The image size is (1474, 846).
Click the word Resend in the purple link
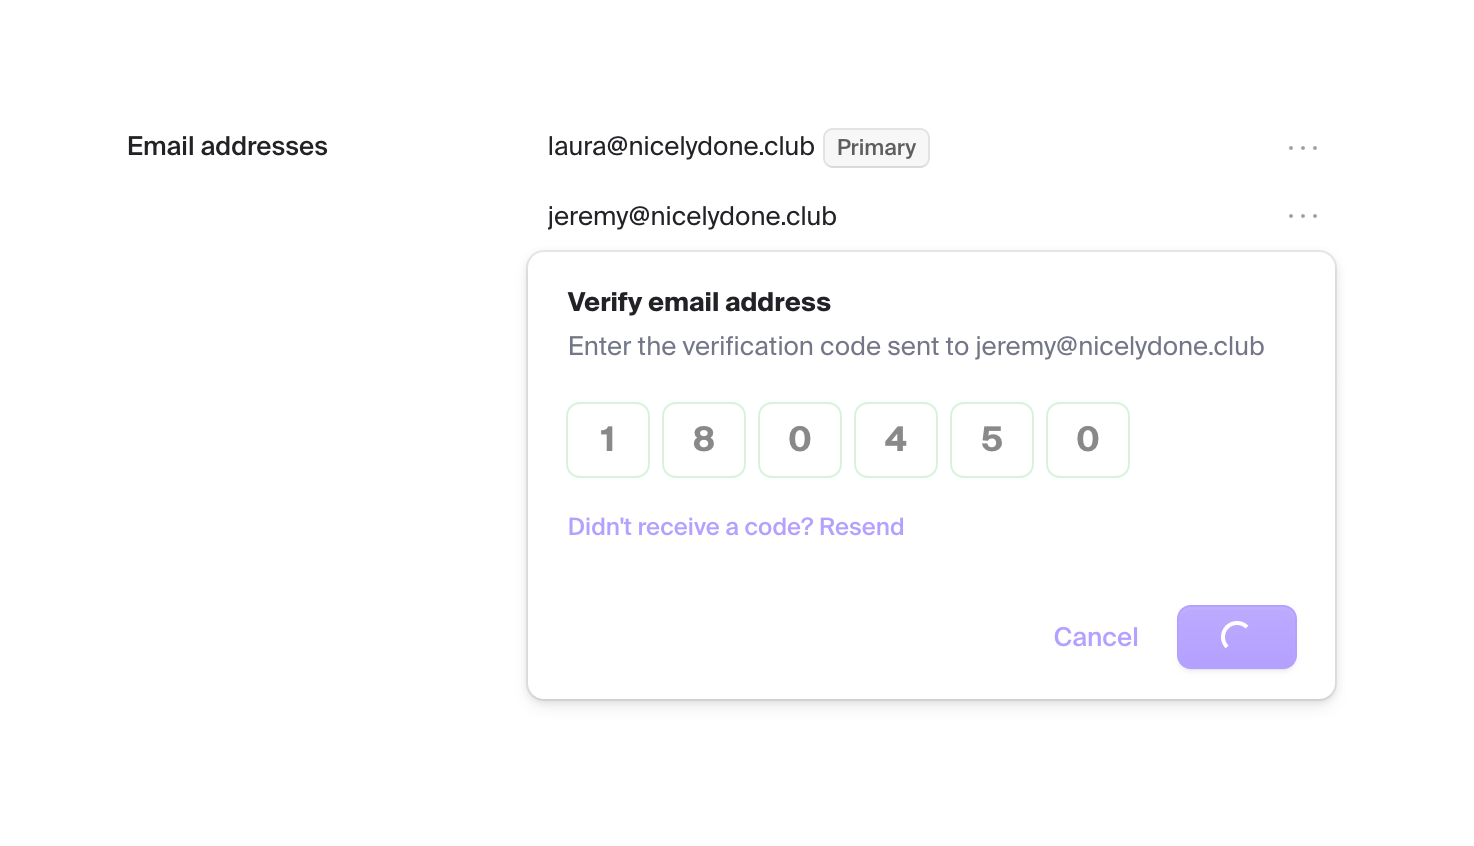pyautogui.click(x=861, y=527)
